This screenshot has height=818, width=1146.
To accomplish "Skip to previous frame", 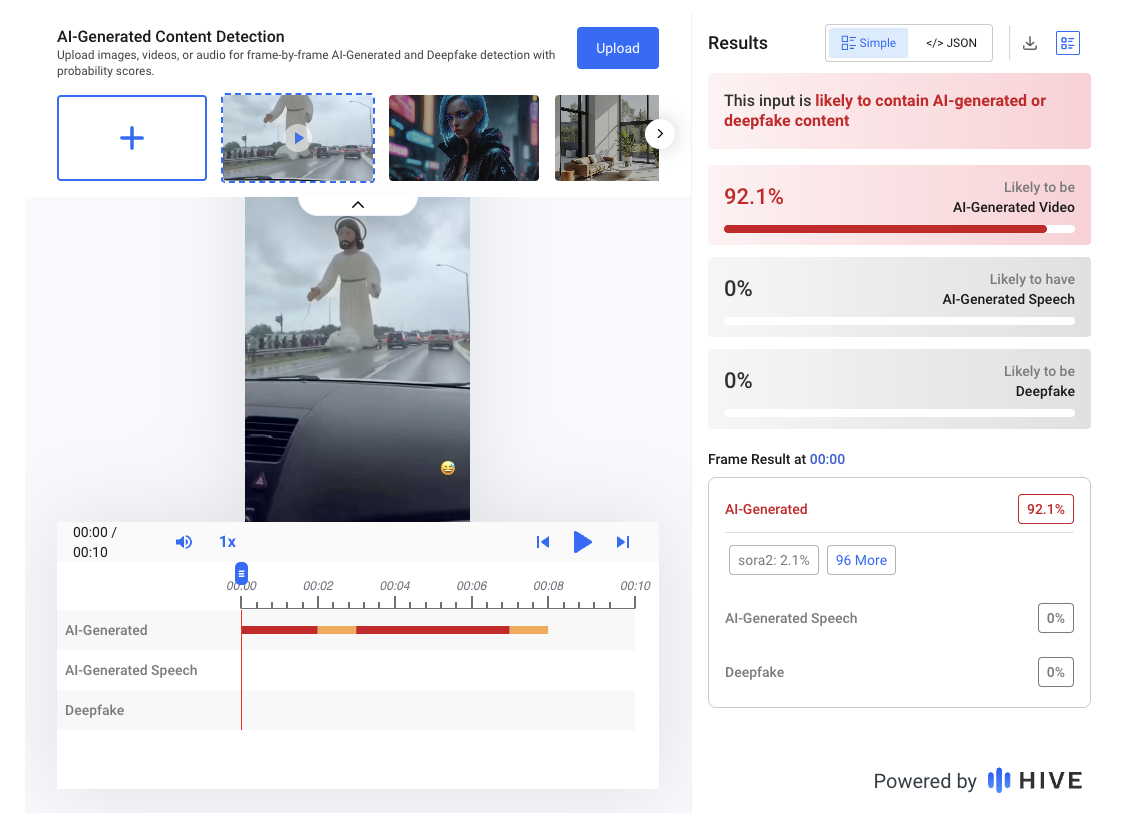I will [543, 542].
